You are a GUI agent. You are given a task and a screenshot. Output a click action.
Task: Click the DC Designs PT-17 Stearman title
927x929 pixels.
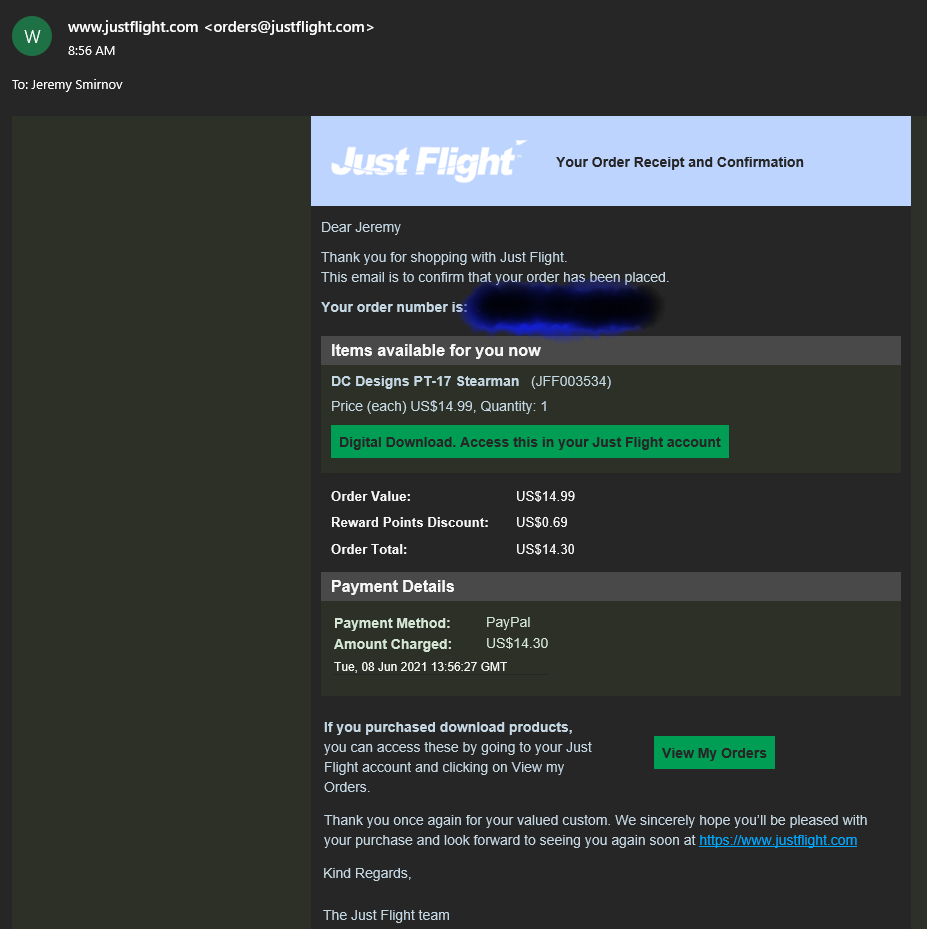pyautogui.click(x=425, y=381)
